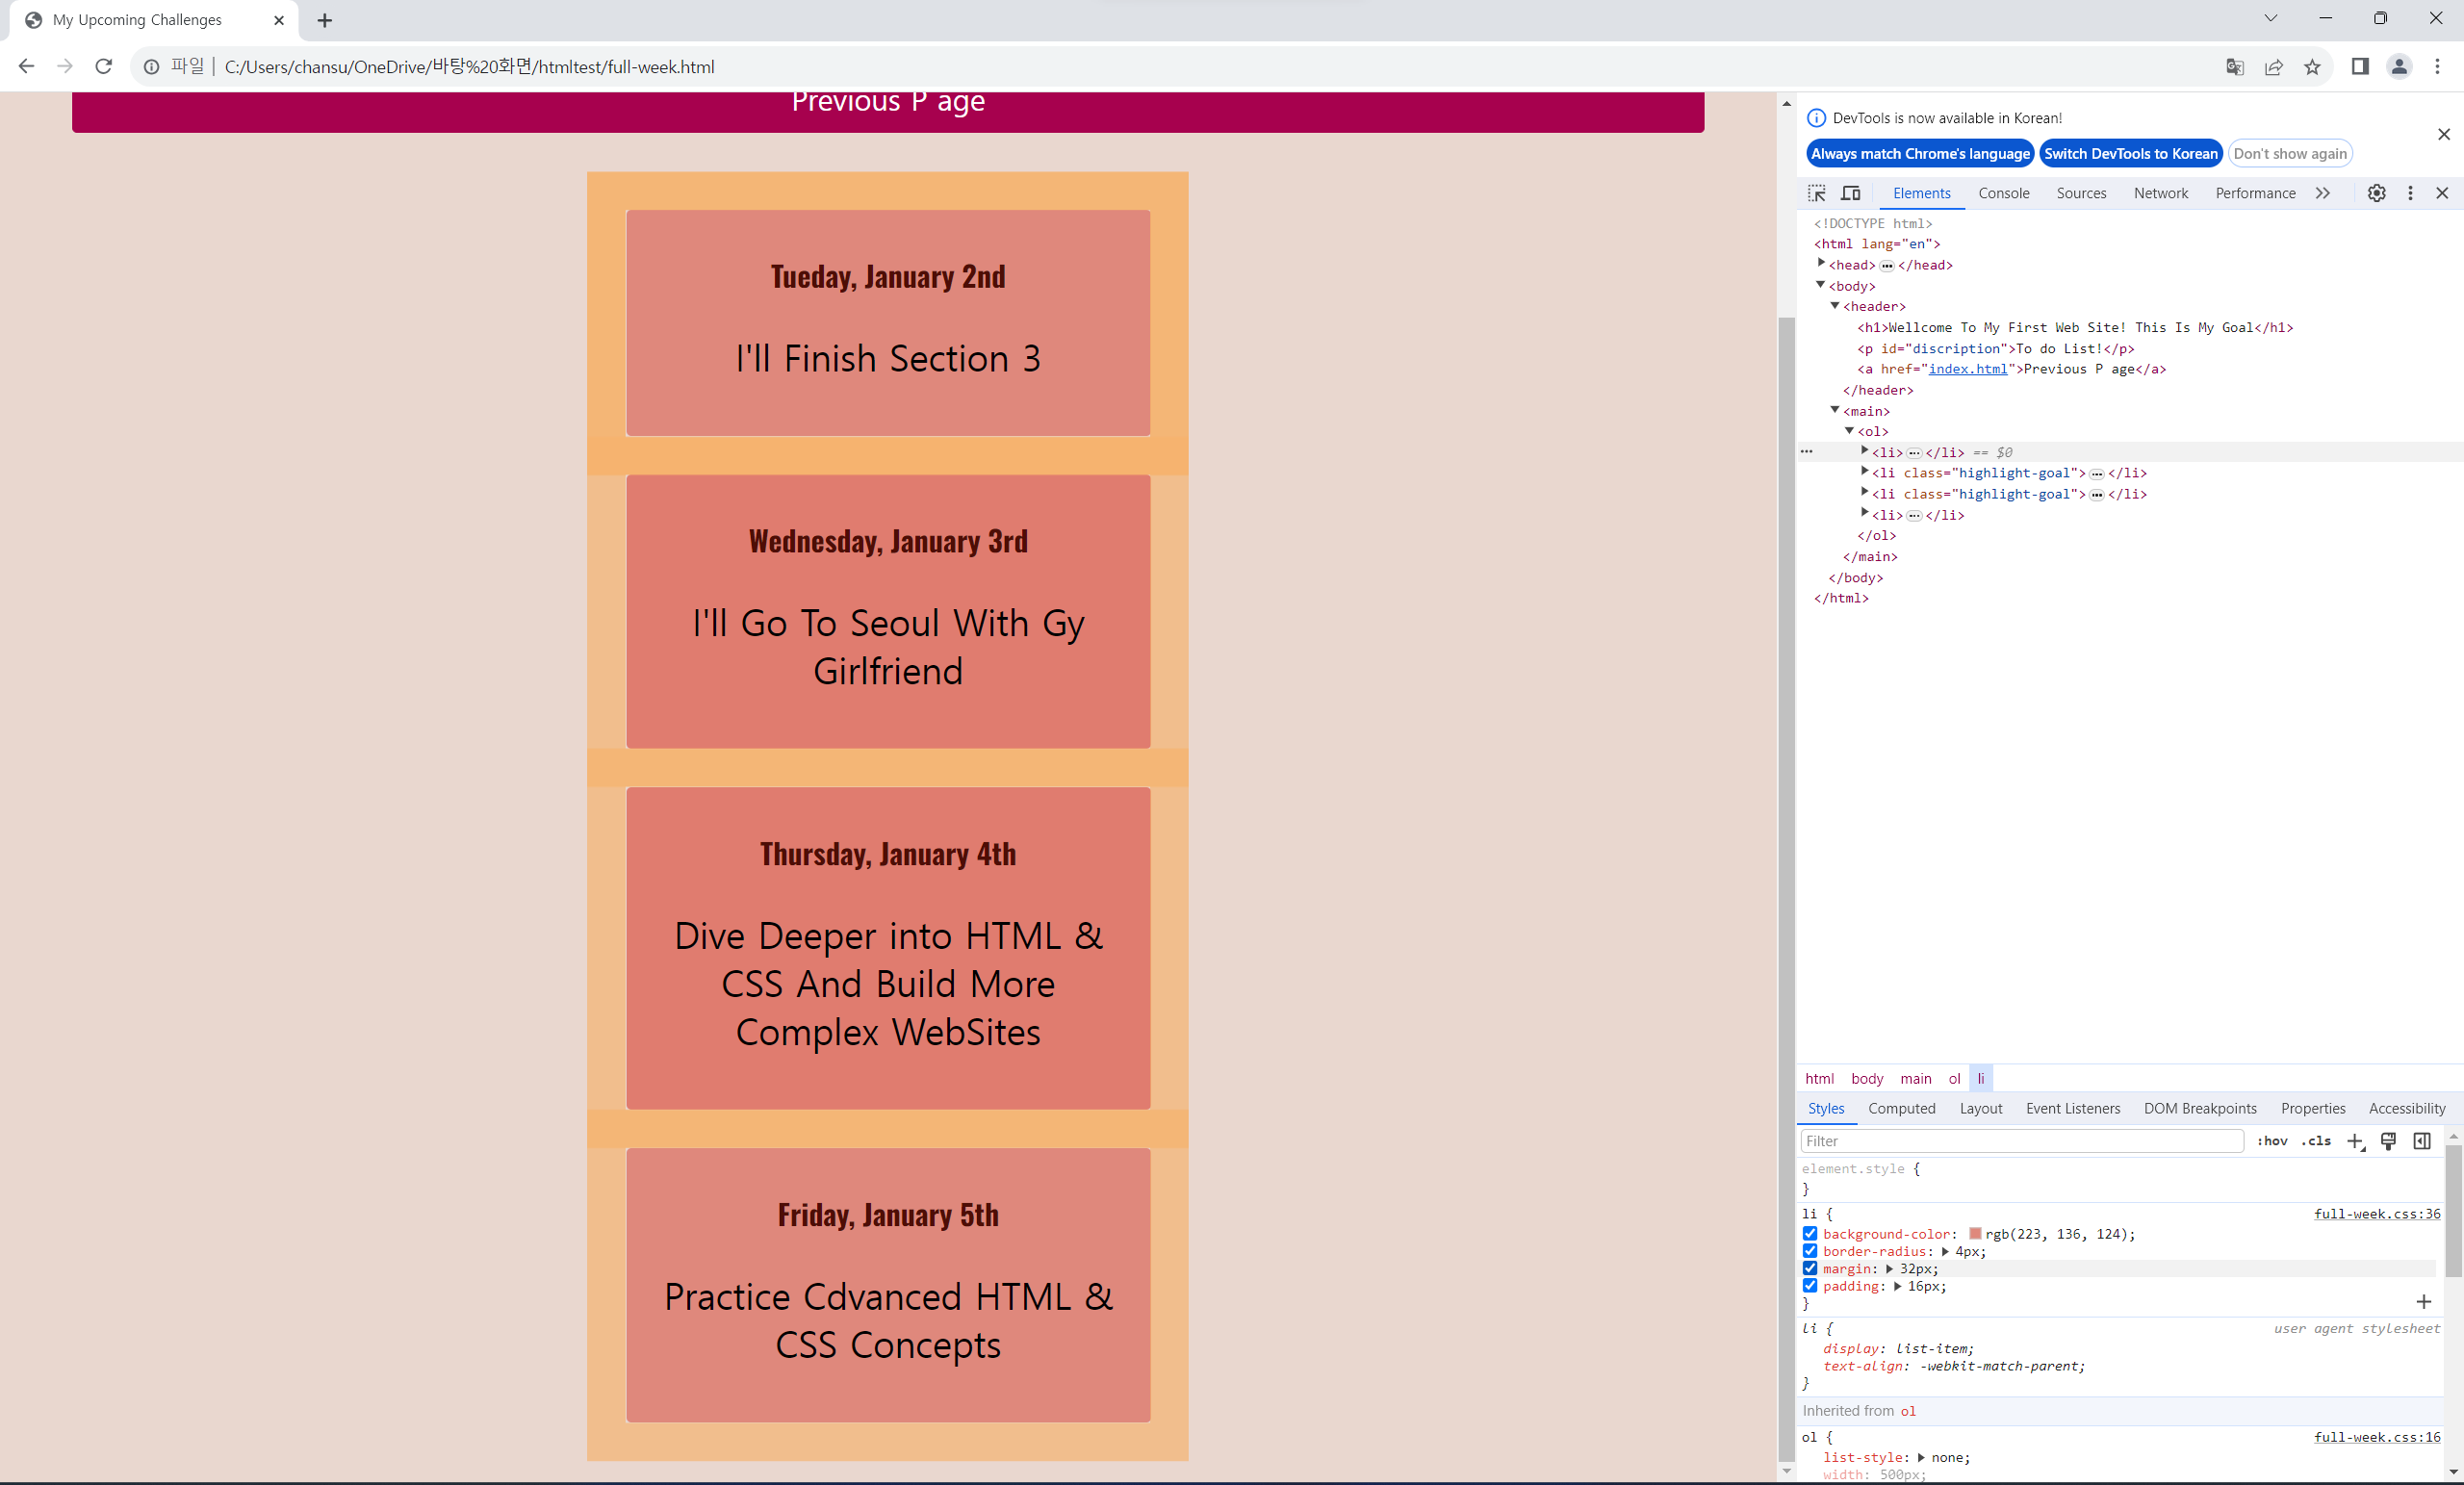Toggle the padding property checkbox

(x=1810, y=1286)
